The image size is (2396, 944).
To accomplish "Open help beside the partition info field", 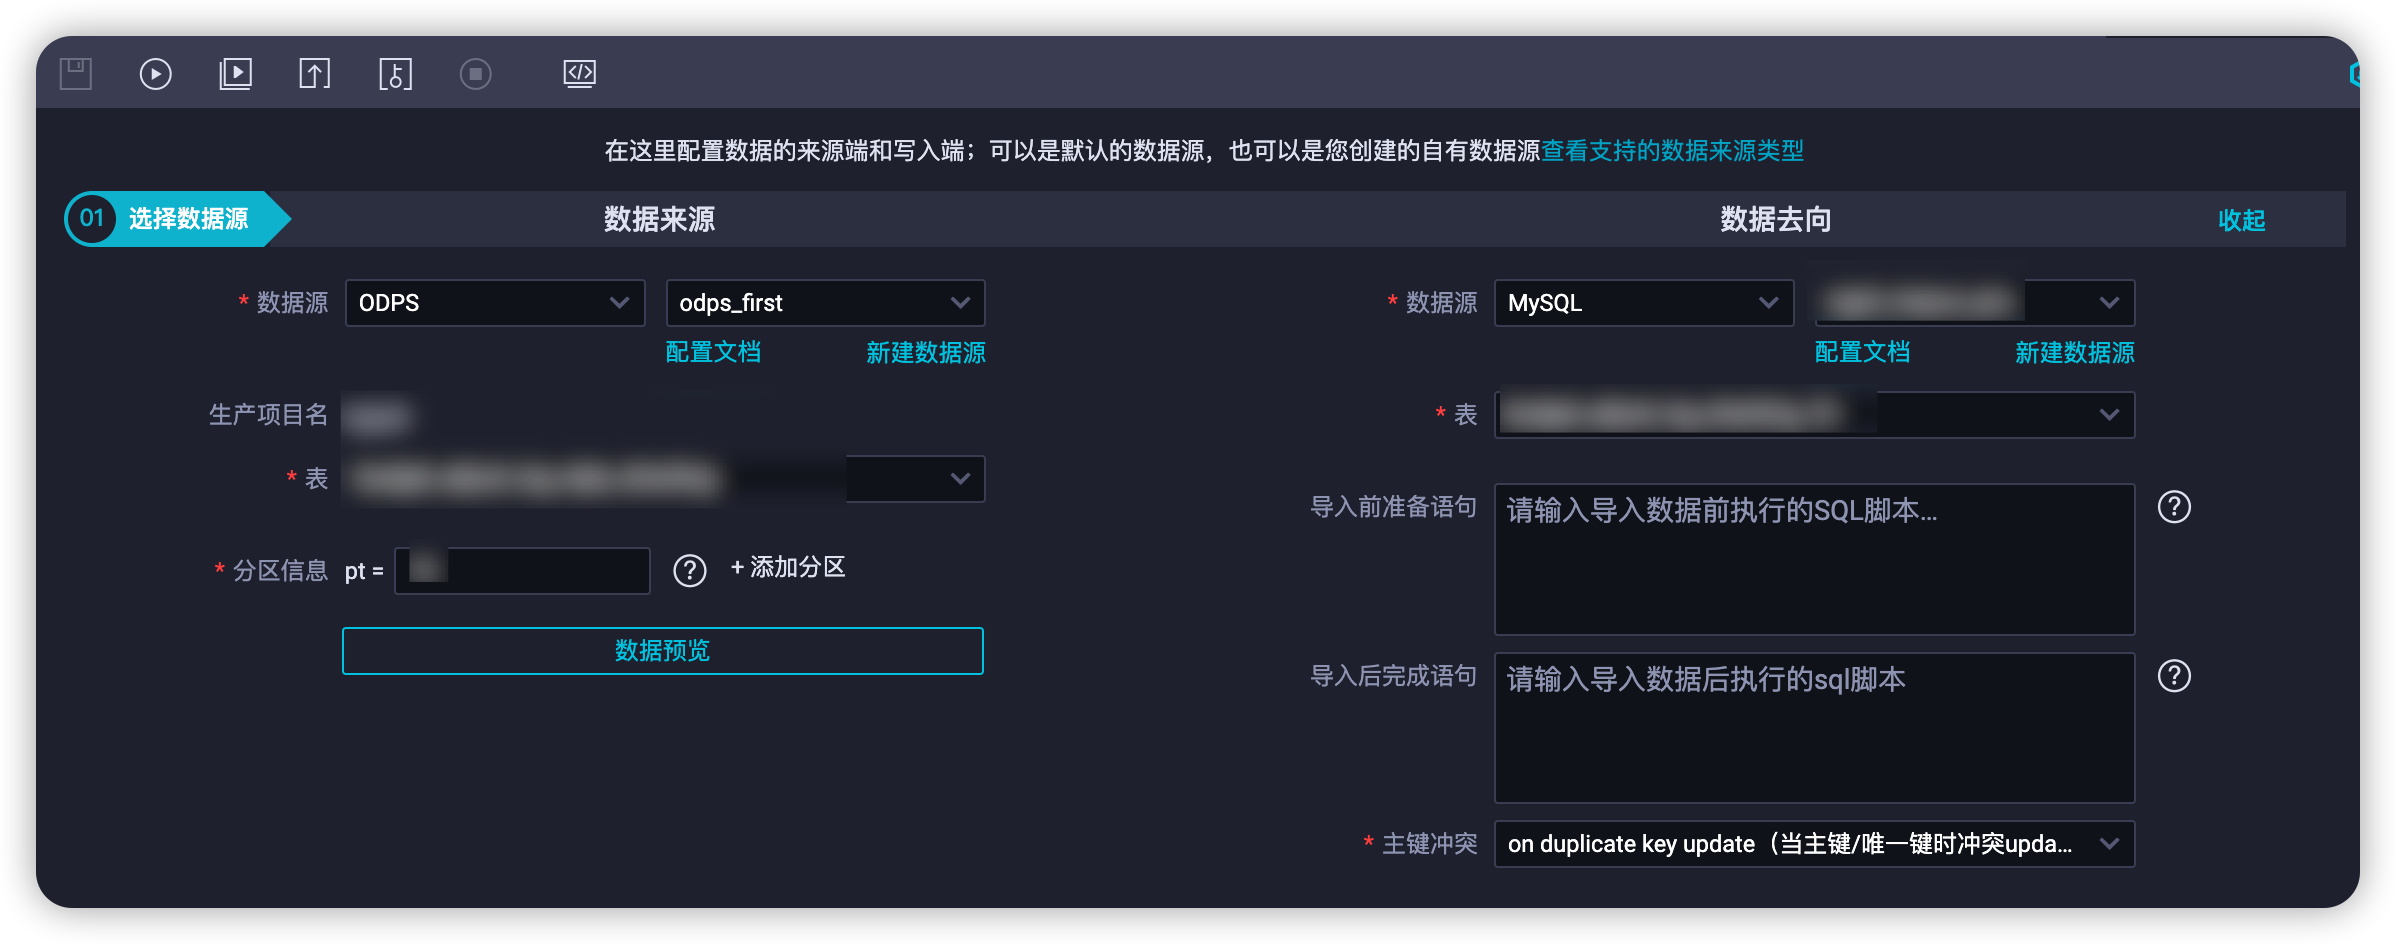I will point(689,570).
